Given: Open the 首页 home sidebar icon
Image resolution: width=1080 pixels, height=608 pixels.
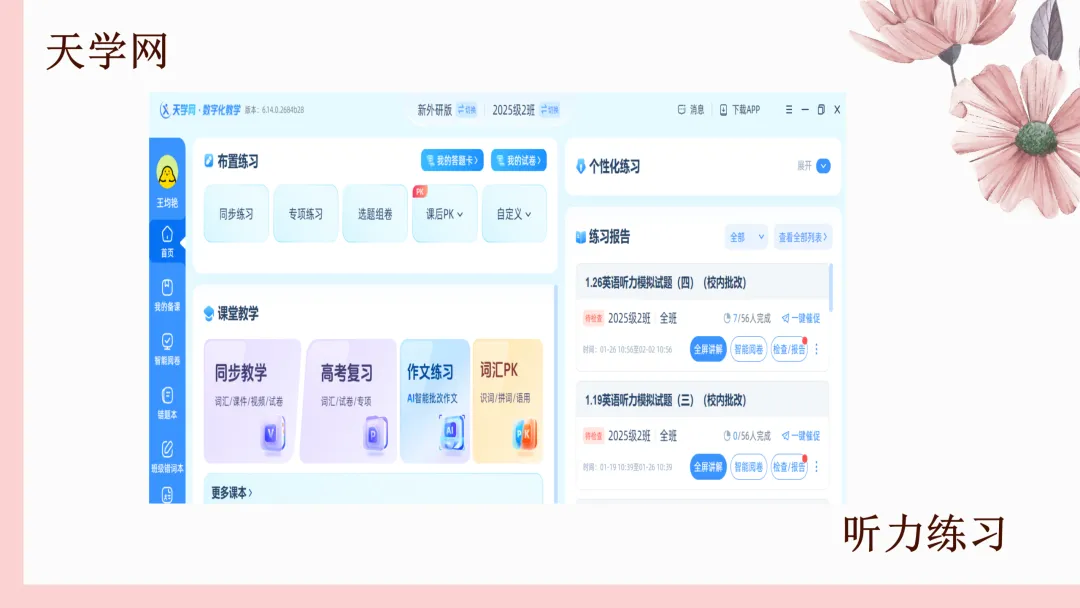Looking at the screenshot, I should [167, 241].
